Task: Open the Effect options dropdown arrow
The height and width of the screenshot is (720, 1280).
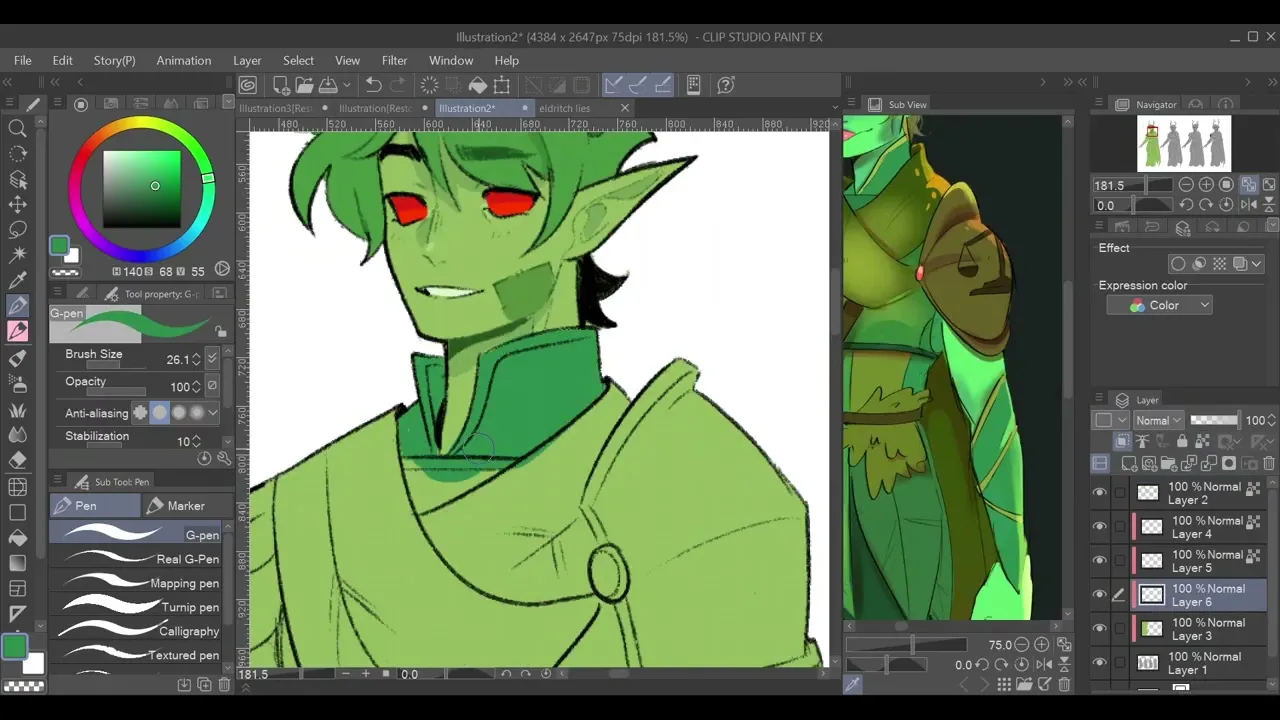Action: pyautogui.click(x=1256, y=264)
